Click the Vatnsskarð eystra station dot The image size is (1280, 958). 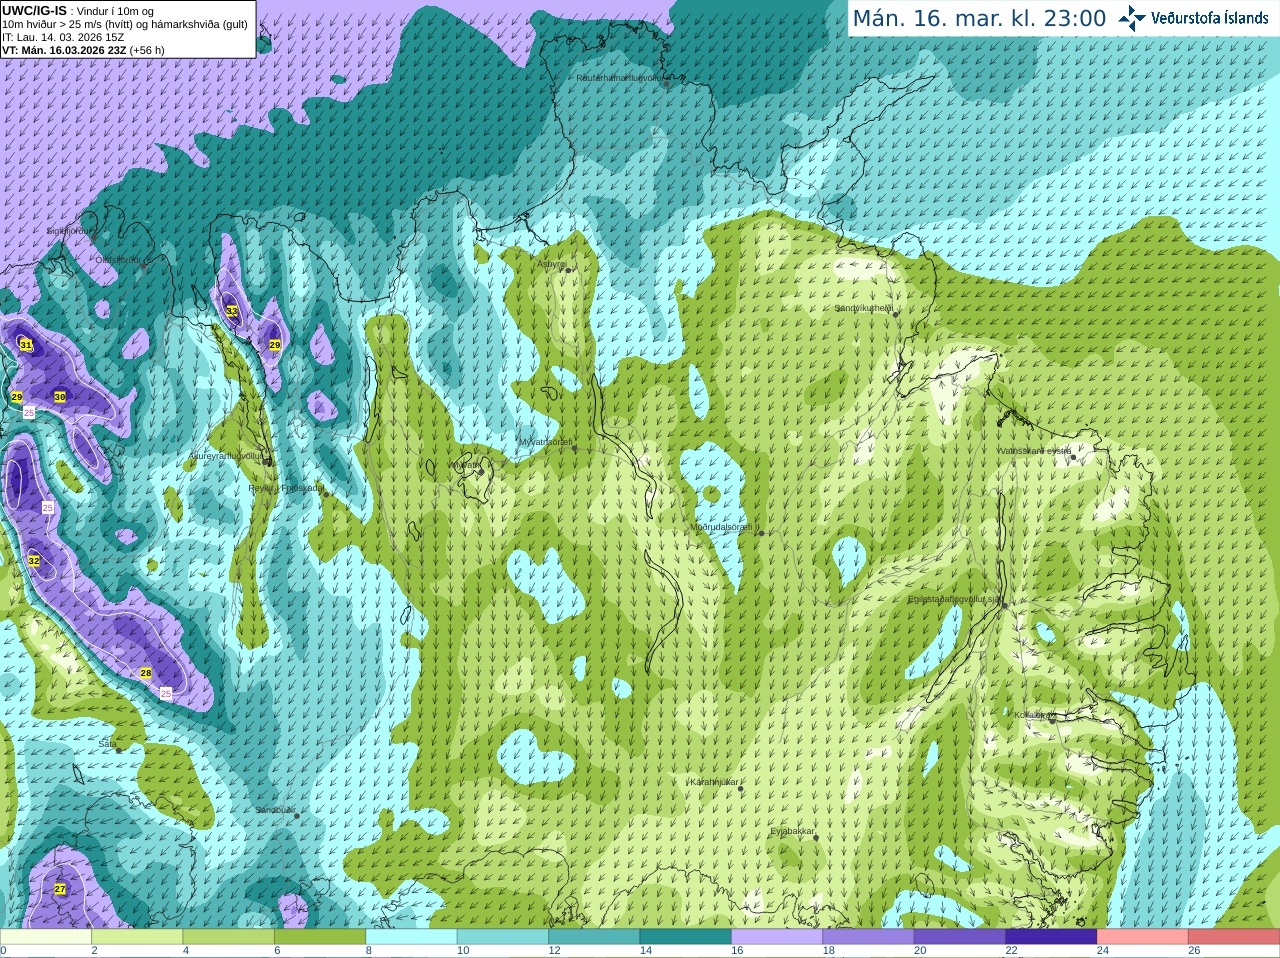pos(1074,457)
